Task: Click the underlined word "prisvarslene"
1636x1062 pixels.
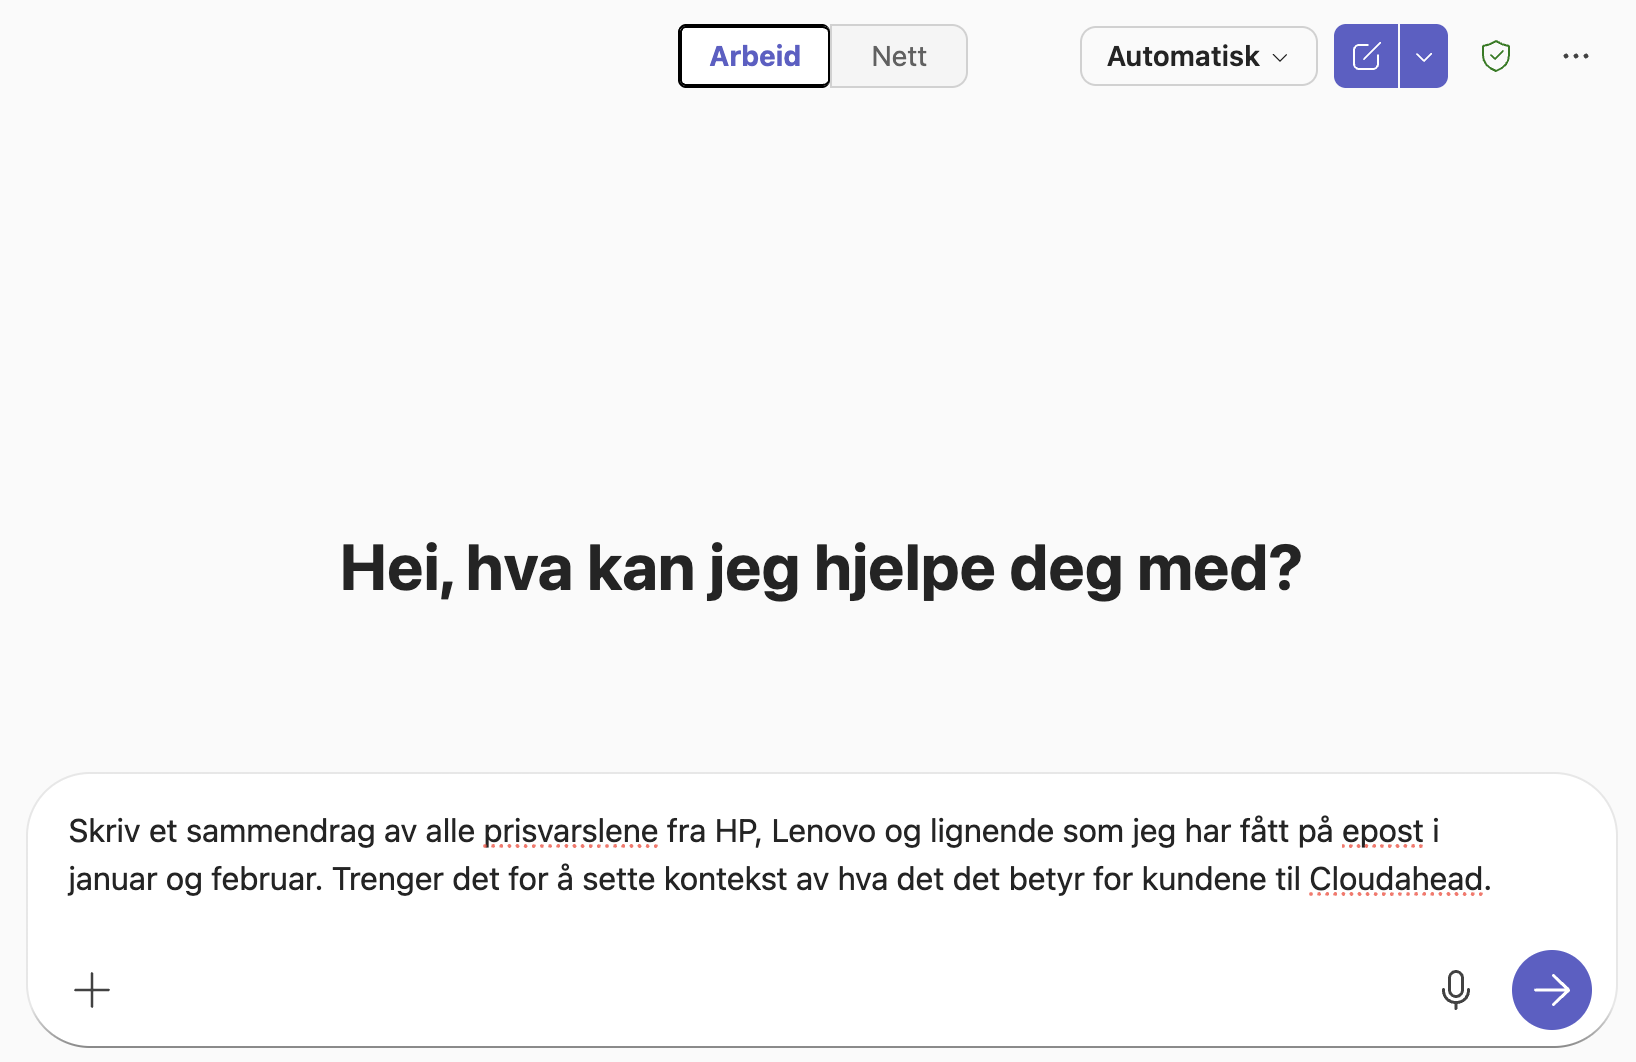Action: (570, 831)
